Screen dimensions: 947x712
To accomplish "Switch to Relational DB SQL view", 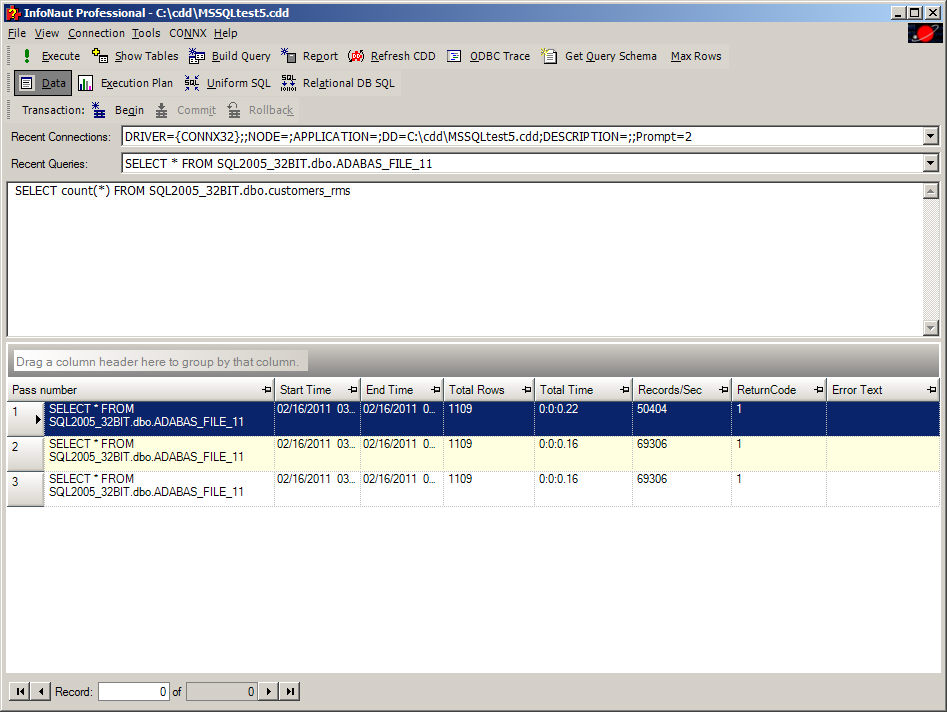I will coord(338,84).
